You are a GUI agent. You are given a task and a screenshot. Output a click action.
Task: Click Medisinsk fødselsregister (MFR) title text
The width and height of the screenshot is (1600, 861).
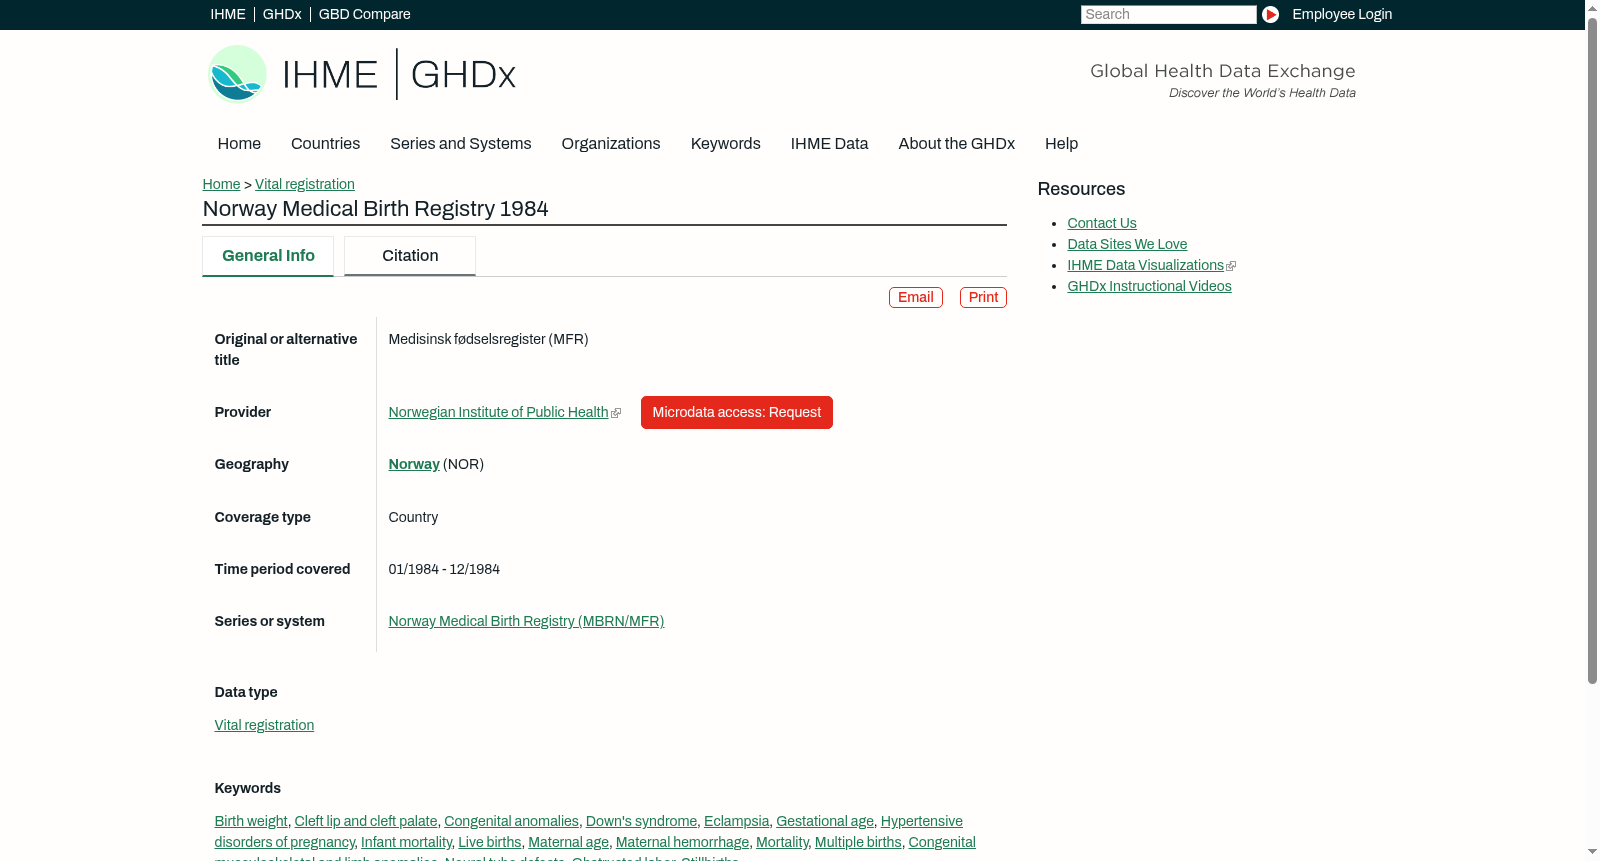[488, 340]
